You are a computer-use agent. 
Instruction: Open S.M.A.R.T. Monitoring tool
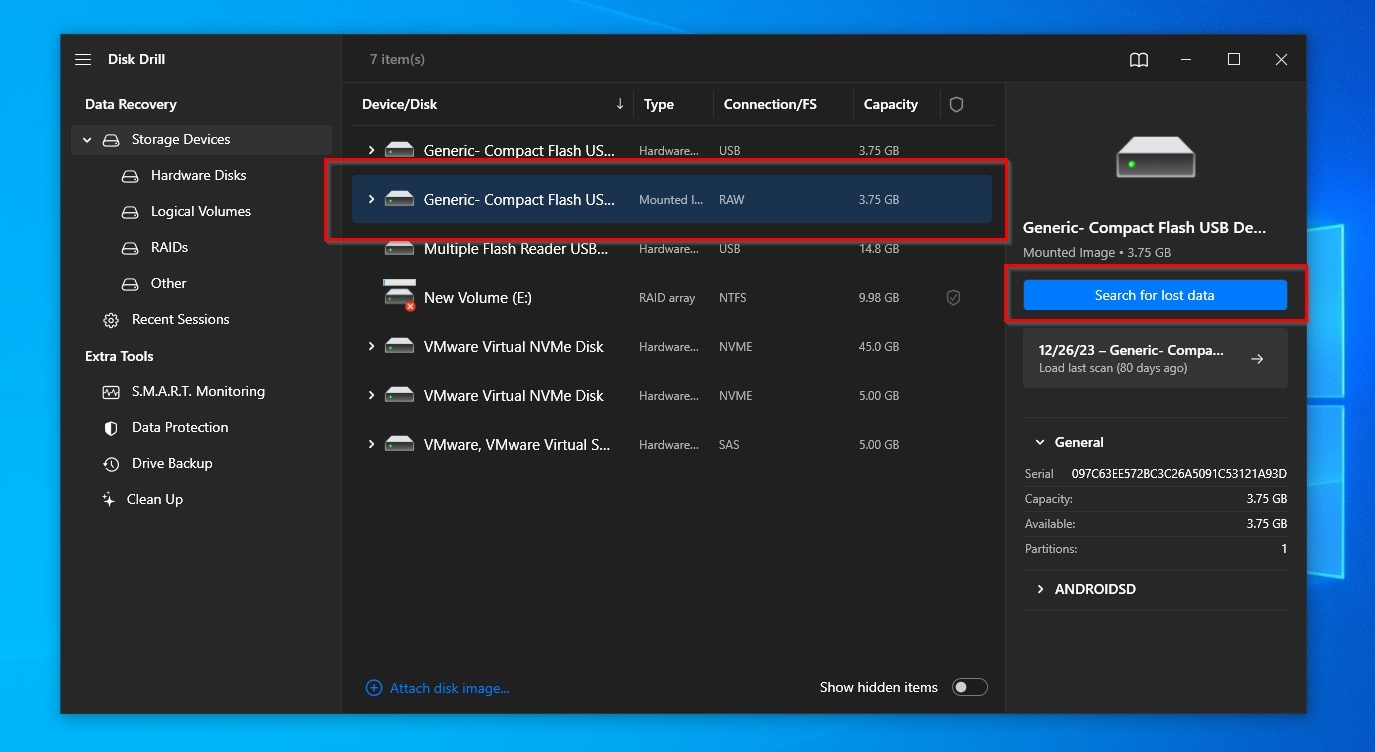point(198,392)
